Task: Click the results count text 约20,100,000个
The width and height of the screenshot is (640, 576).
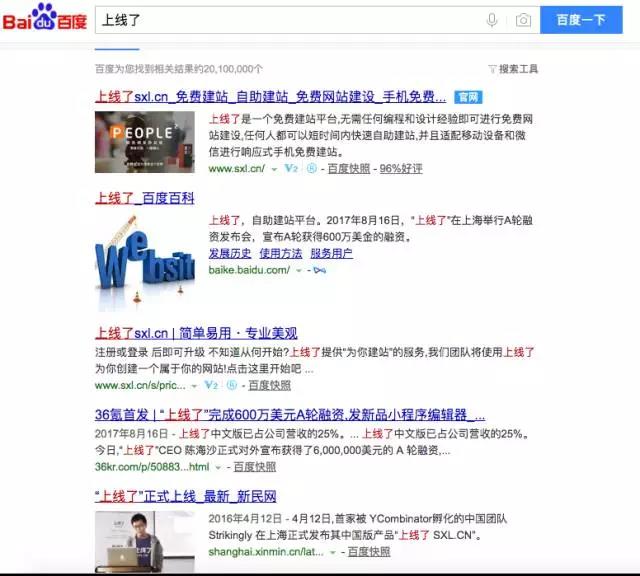Action: point(228,69)
